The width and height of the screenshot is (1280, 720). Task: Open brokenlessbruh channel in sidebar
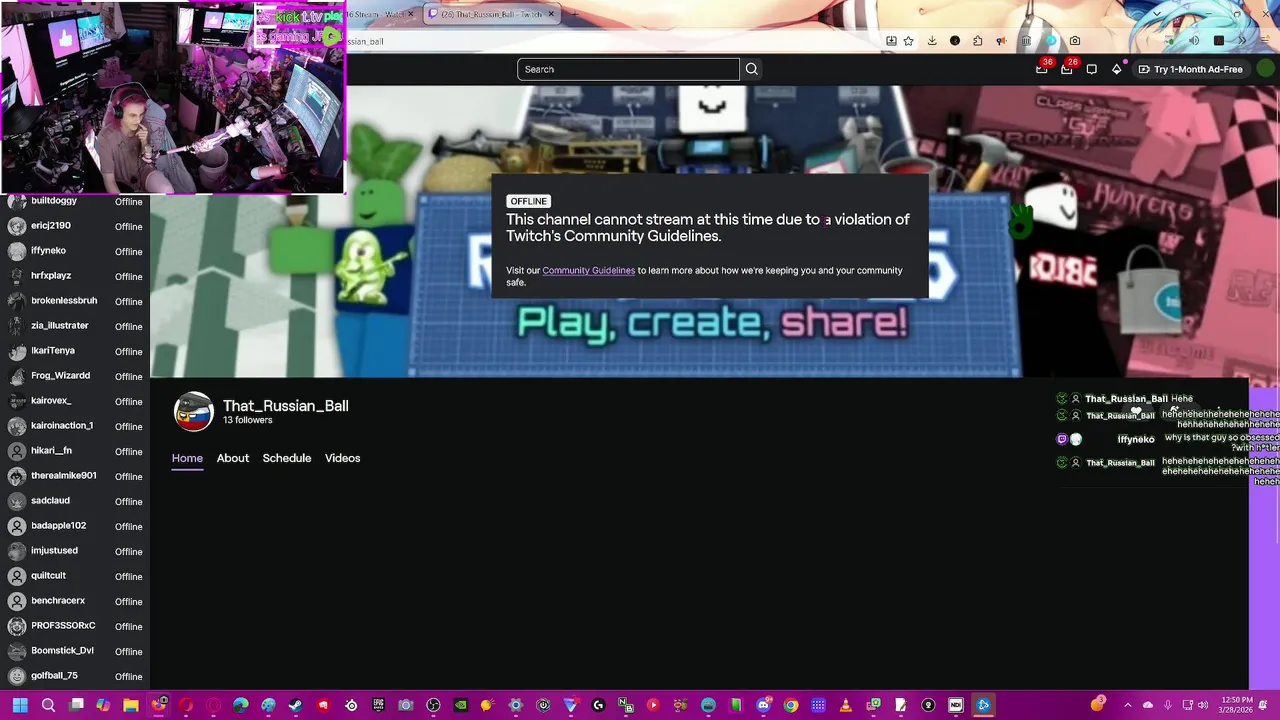coord(75,301)
